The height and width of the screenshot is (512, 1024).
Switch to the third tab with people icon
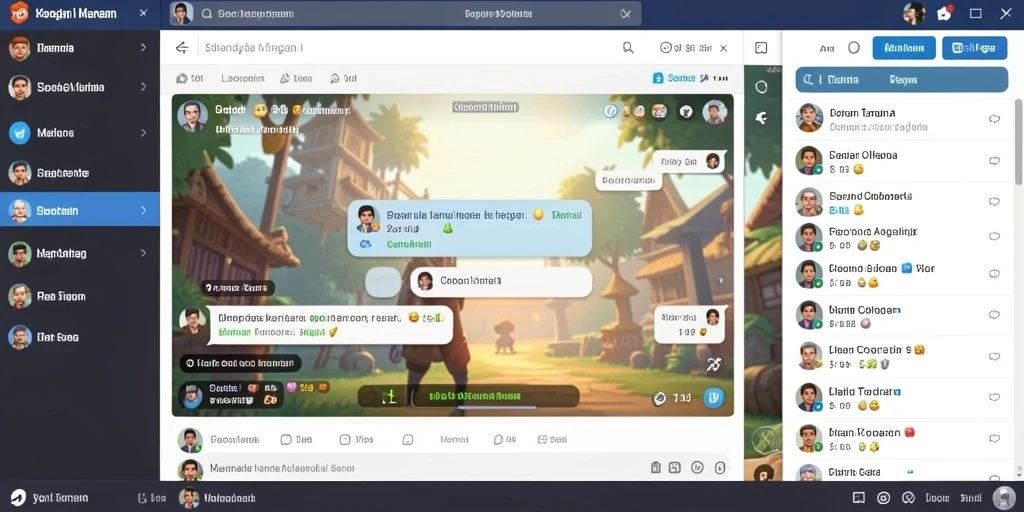296,78
